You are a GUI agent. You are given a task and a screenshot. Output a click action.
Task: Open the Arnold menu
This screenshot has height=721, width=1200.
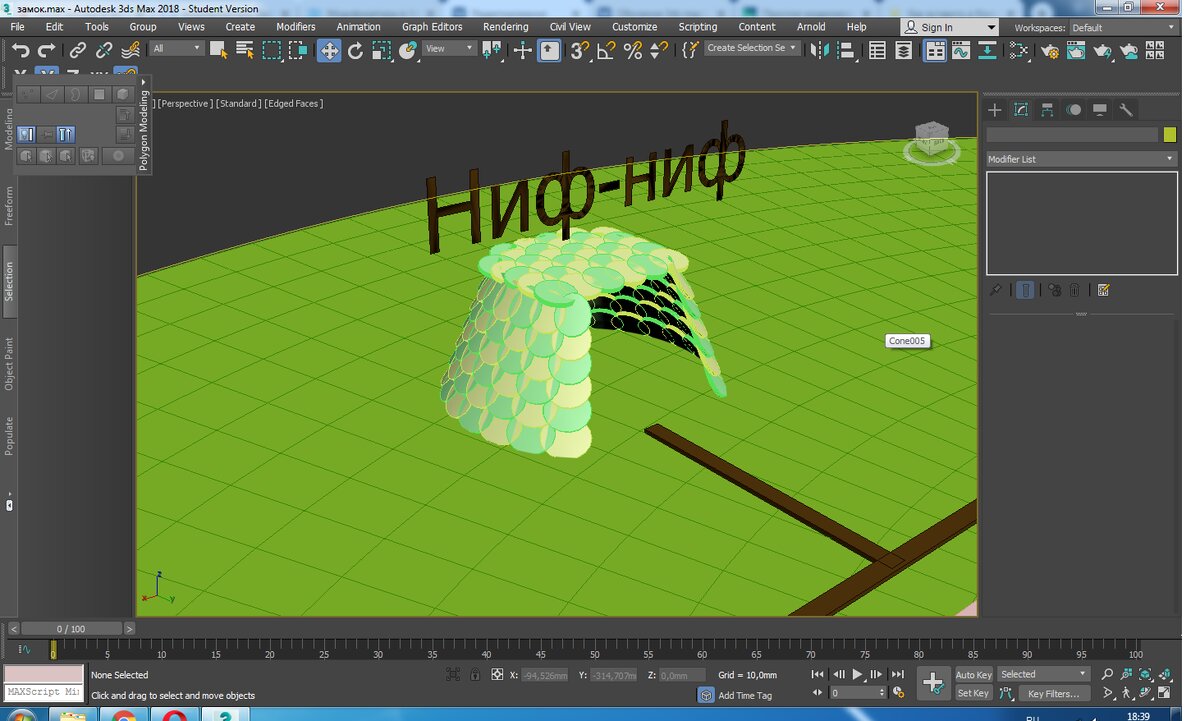(811, 27)
